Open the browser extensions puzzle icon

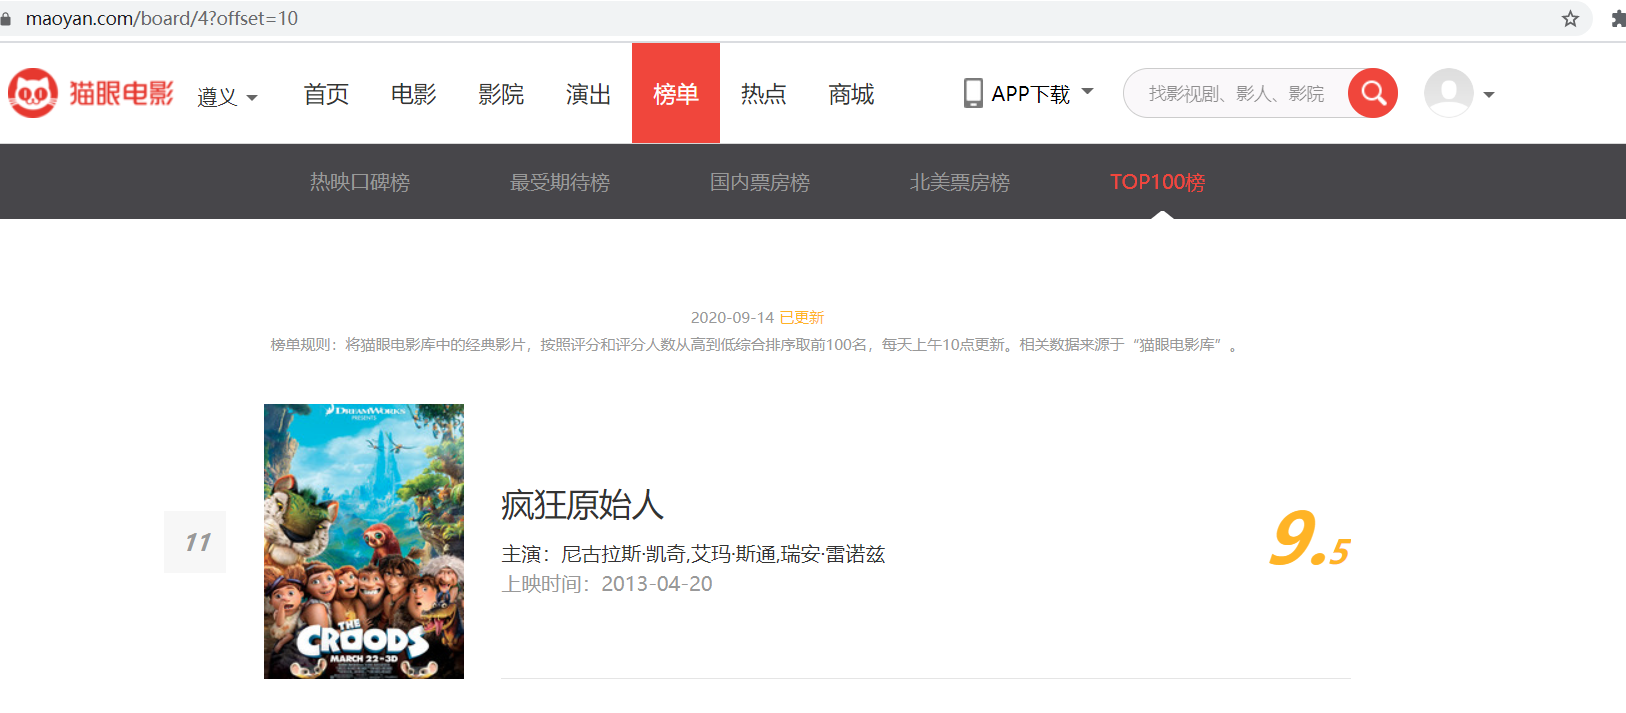coord(1617,19)
